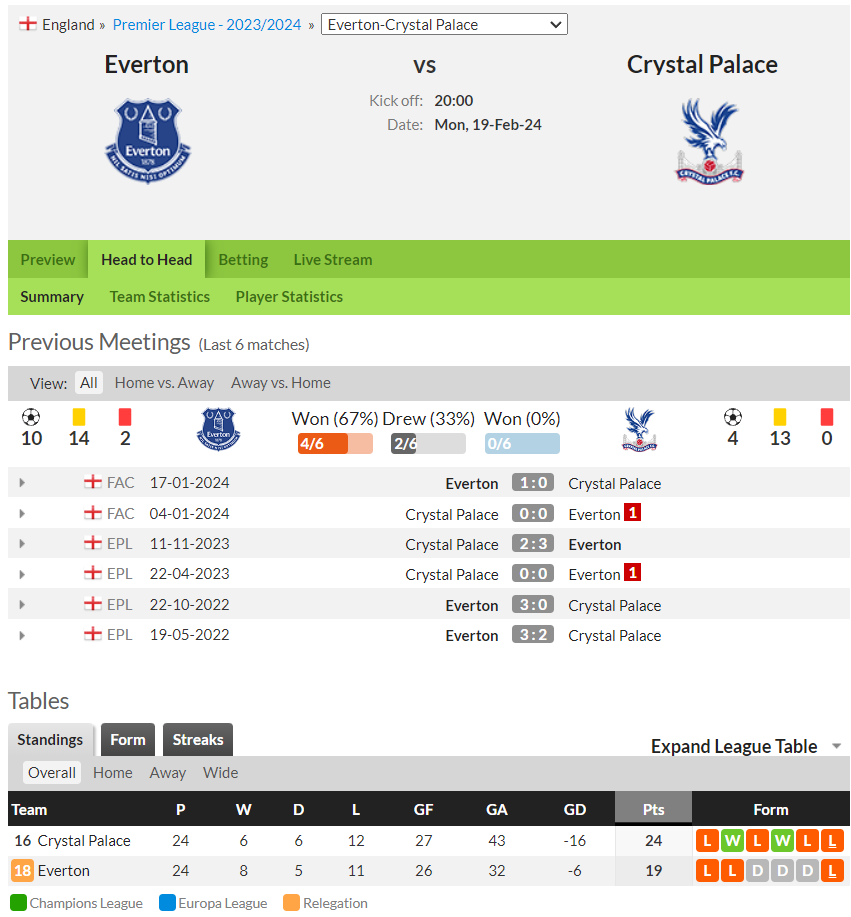Click the Everton goals football icon
Viewport: 851px width, 917px height.
[x=31, y=417]
